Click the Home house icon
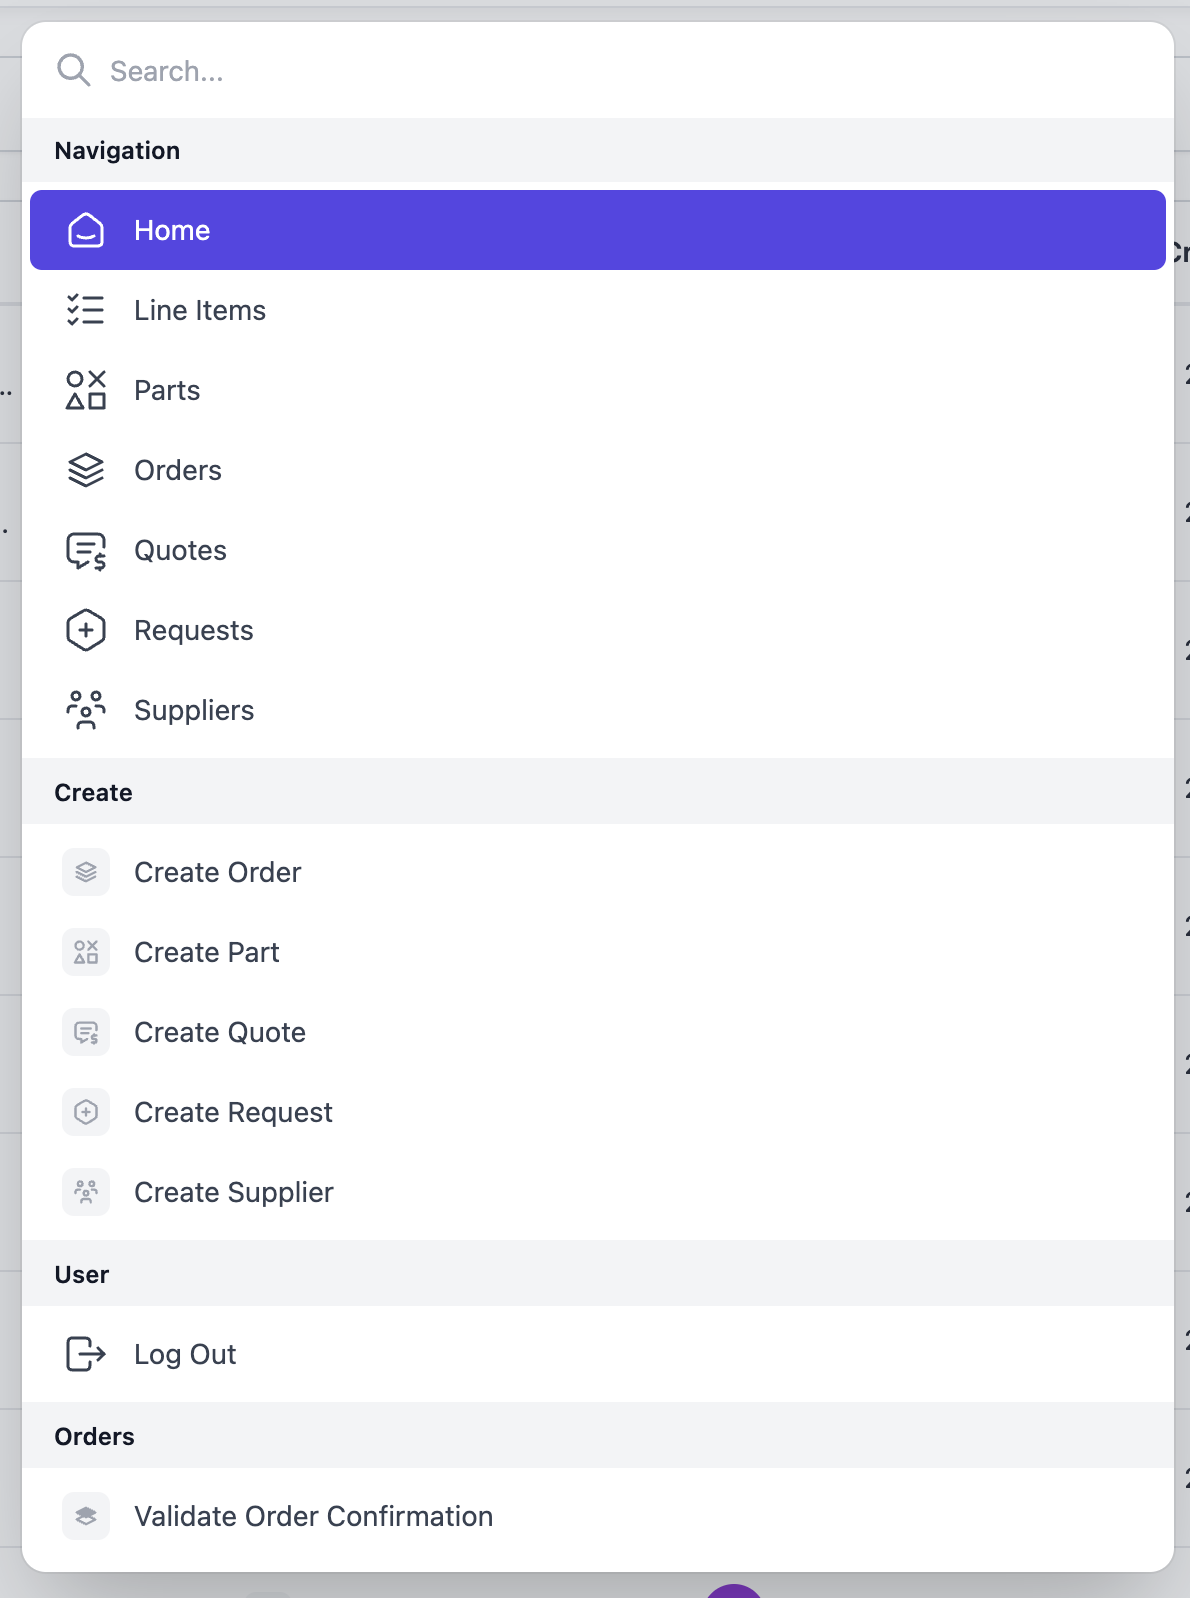This screenshot has height=1598, width=1190. [x=86, y=230]
